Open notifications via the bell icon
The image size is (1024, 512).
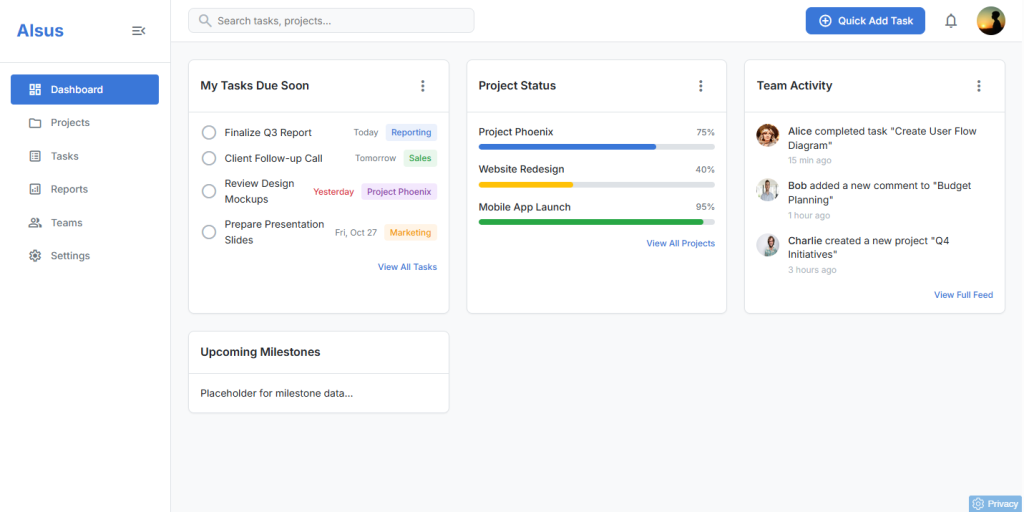click(951, 21)
